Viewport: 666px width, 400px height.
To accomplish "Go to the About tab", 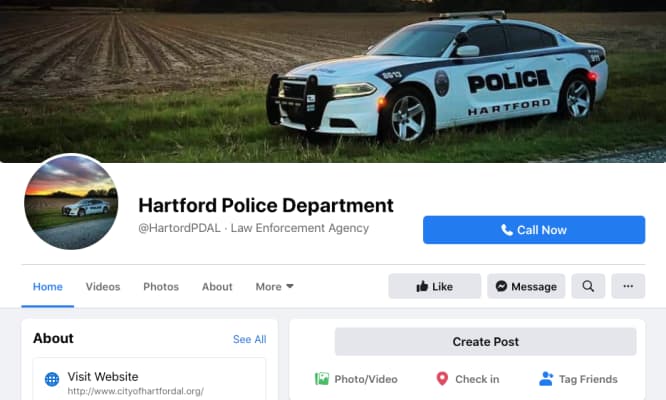I will 217,287.
